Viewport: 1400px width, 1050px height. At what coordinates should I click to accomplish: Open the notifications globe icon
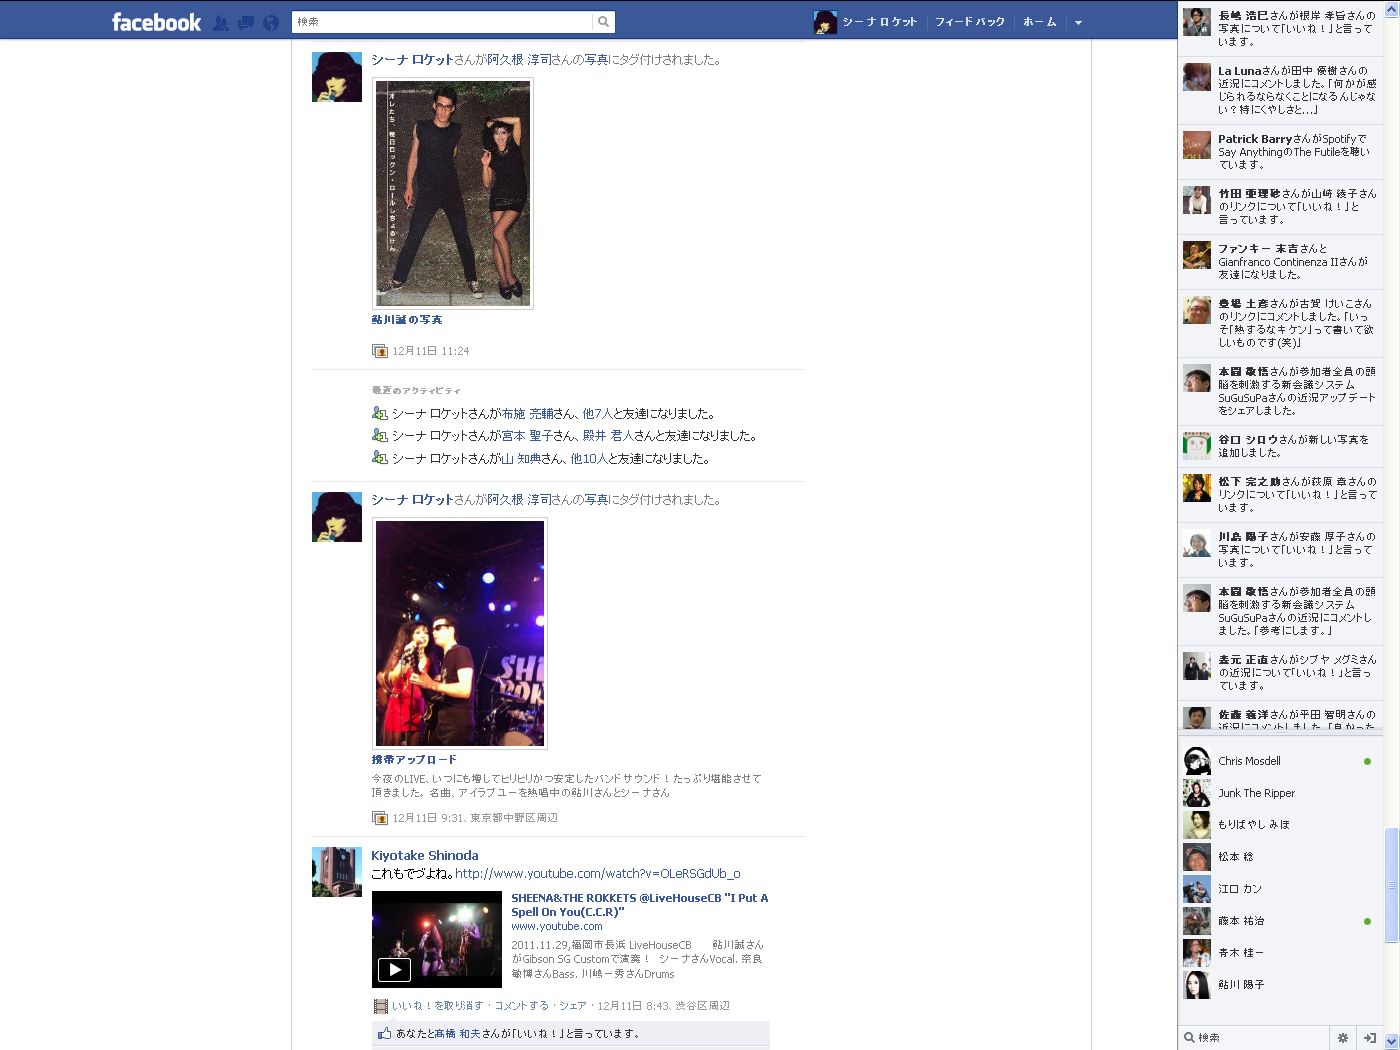click(x=271, y=22)
